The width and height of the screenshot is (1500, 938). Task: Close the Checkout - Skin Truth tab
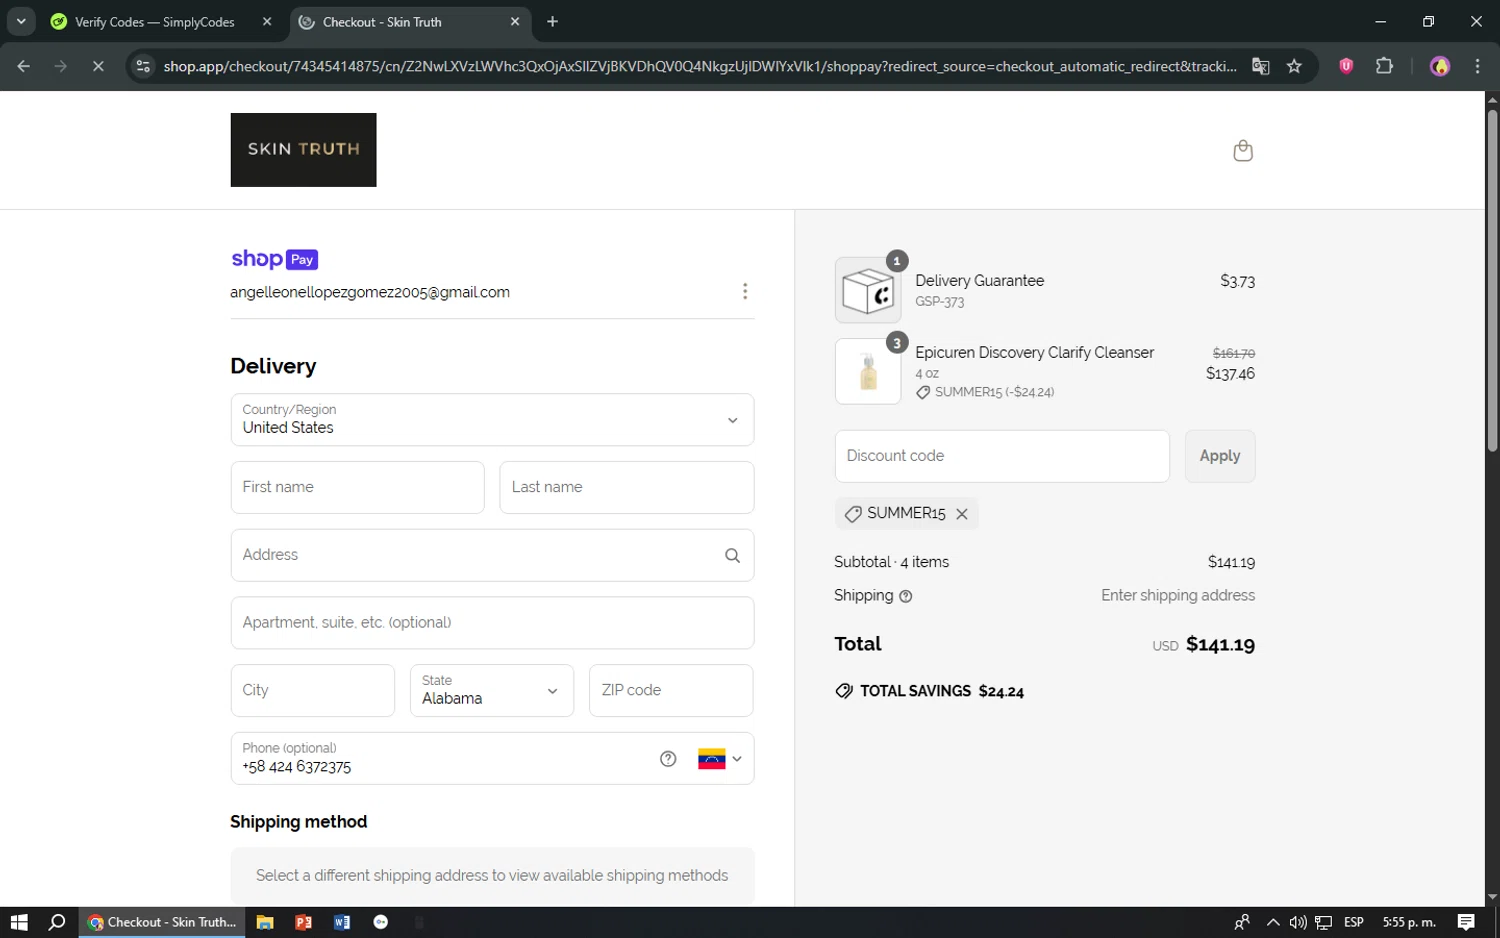click(x=515, y=22)
